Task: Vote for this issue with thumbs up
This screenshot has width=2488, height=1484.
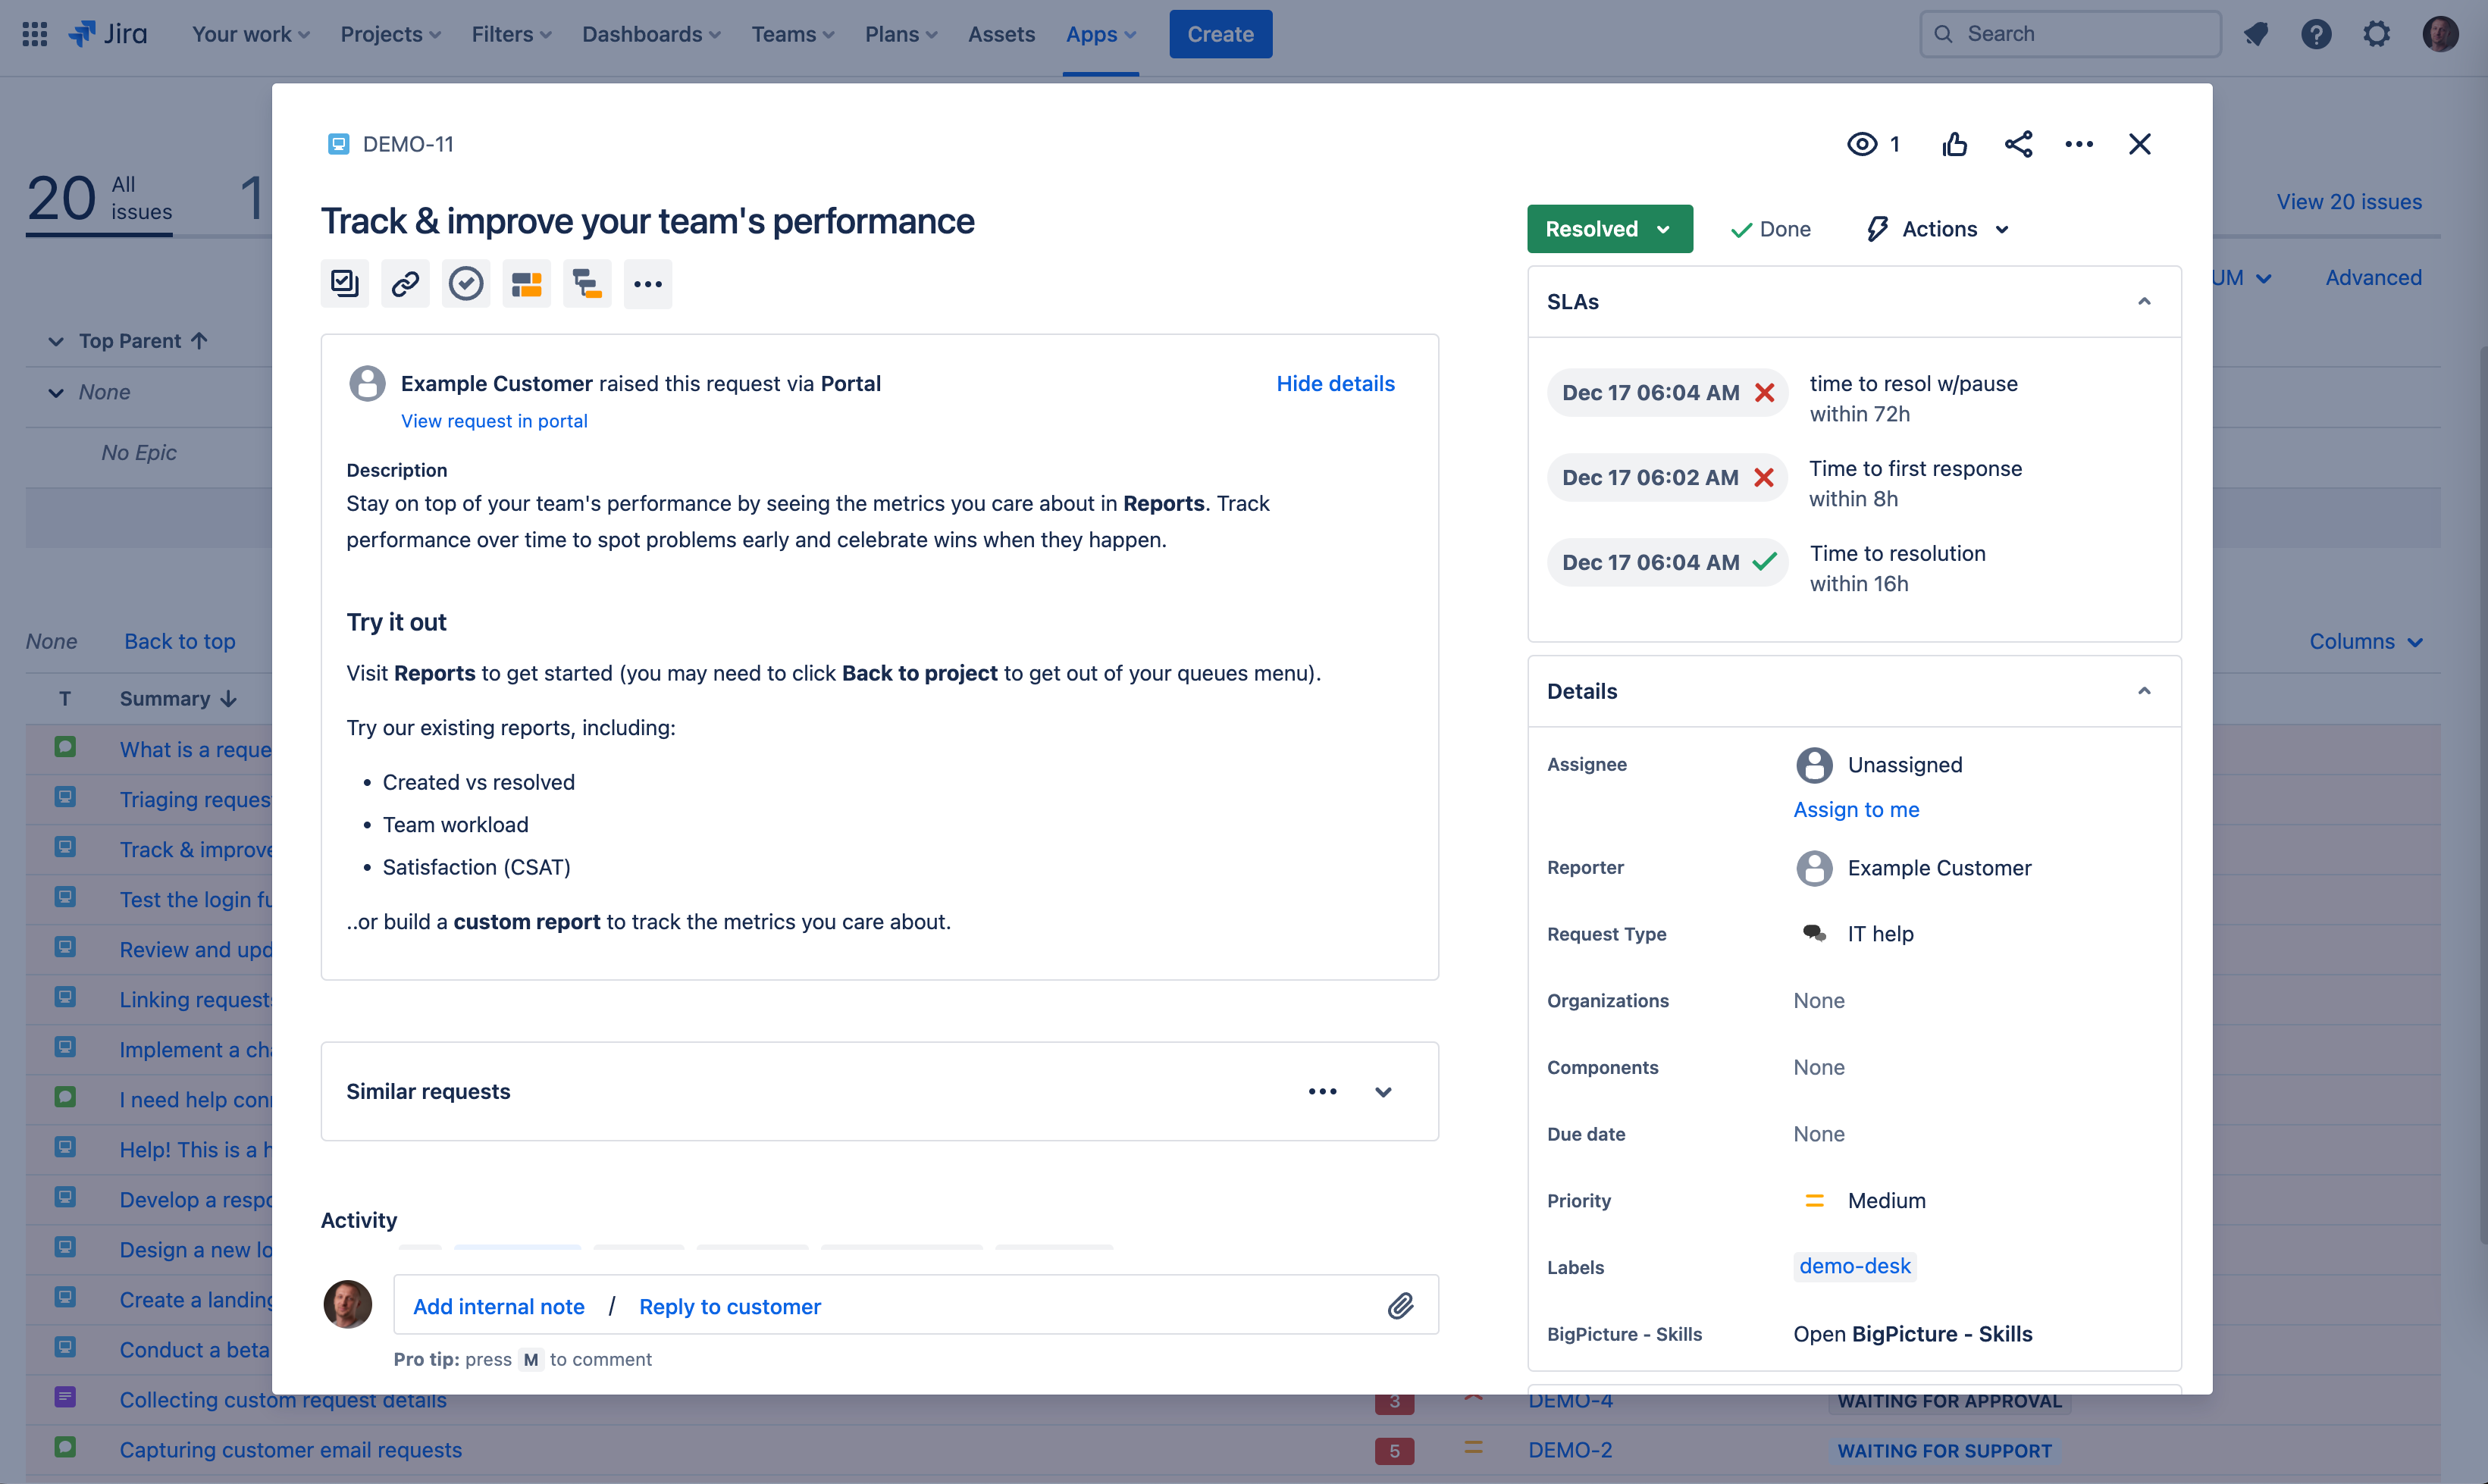Action: point(1954,144)
